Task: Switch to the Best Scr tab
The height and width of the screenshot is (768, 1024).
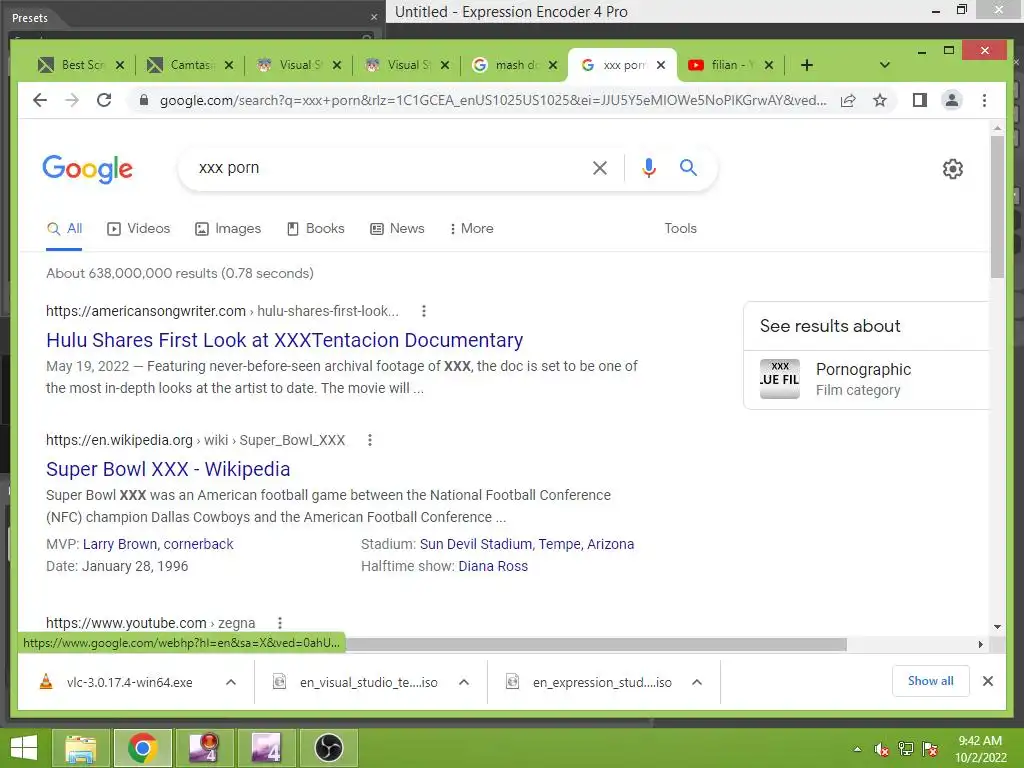Action: [x=82, y=65]
